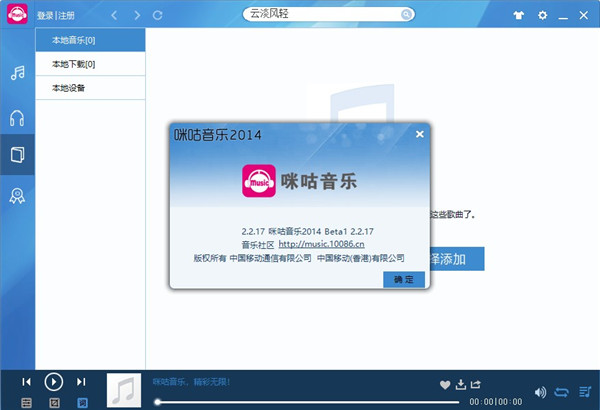The height and width of the screenshot is (410, 600).
Task: Click the album art thumbnail
Action: pos(124,390)
